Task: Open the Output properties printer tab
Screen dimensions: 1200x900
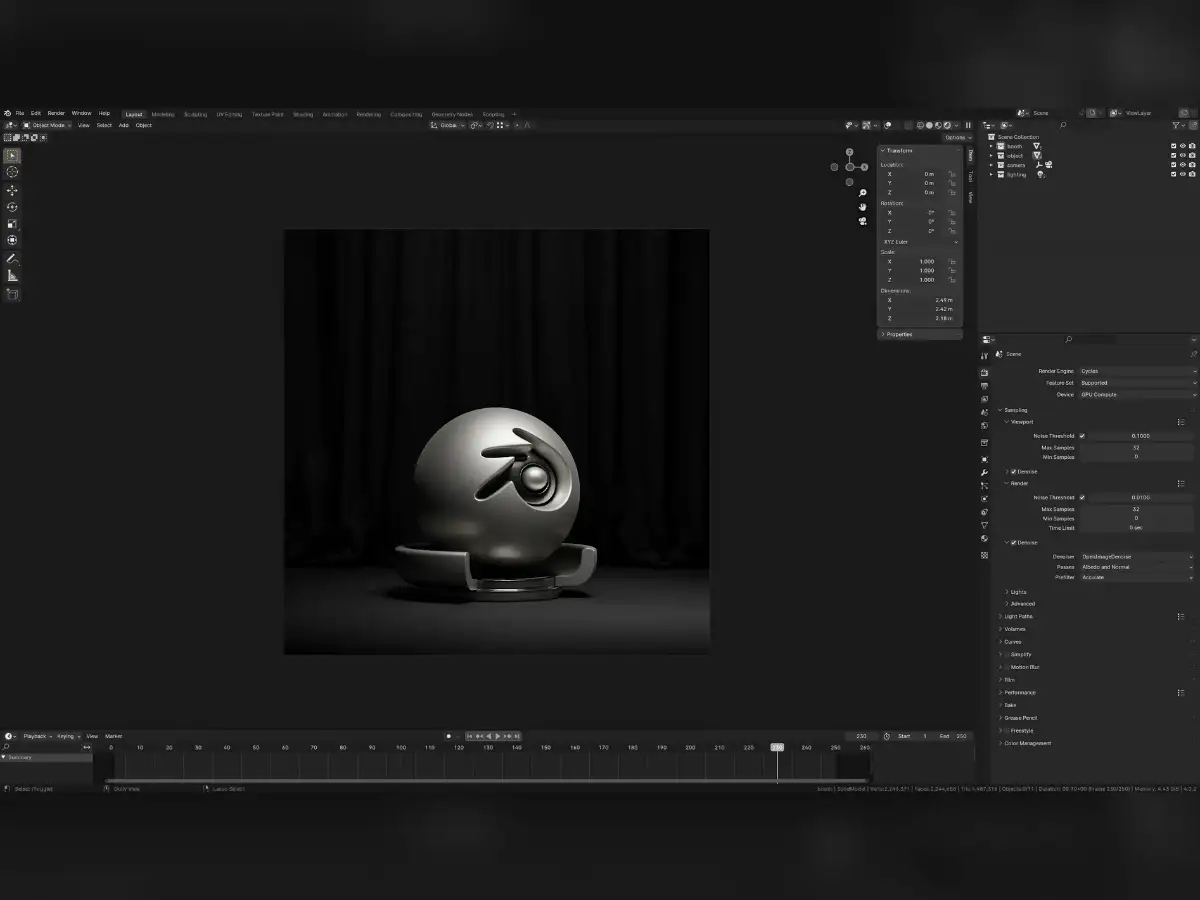Action: click(x=984, y=385)
